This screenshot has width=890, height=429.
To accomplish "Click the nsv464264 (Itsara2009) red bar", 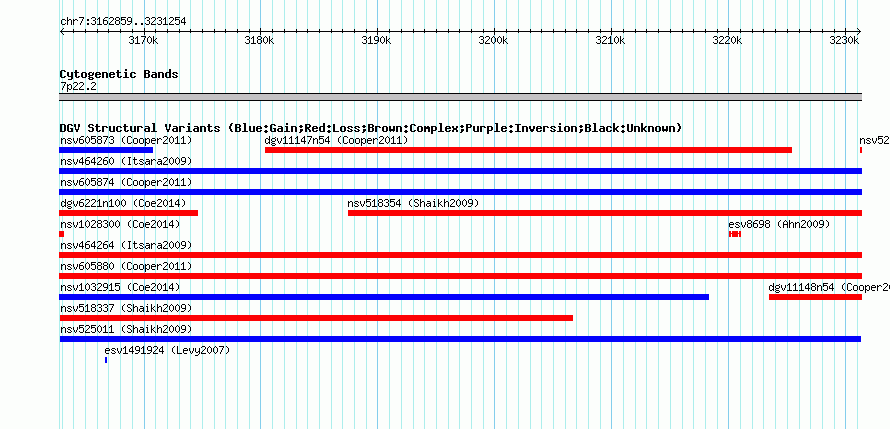I will [x=461, y=255].
